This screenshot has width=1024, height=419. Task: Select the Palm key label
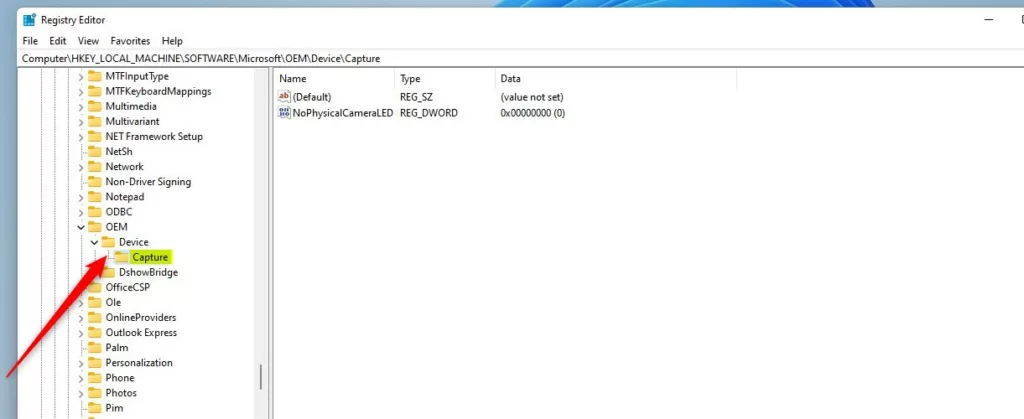click(x=117, y=347)
